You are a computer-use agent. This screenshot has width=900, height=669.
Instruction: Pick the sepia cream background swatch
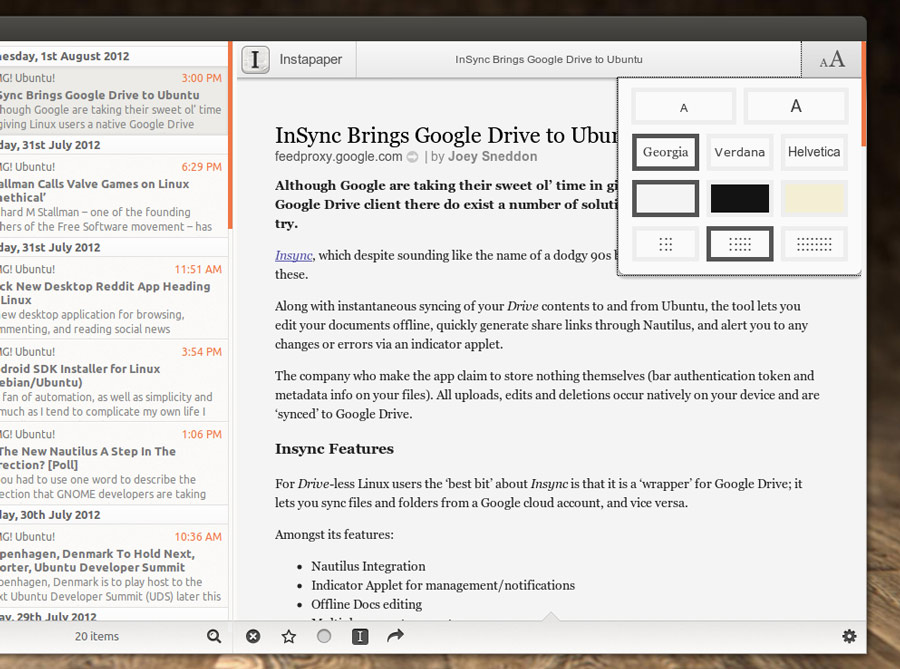[814, 199]
